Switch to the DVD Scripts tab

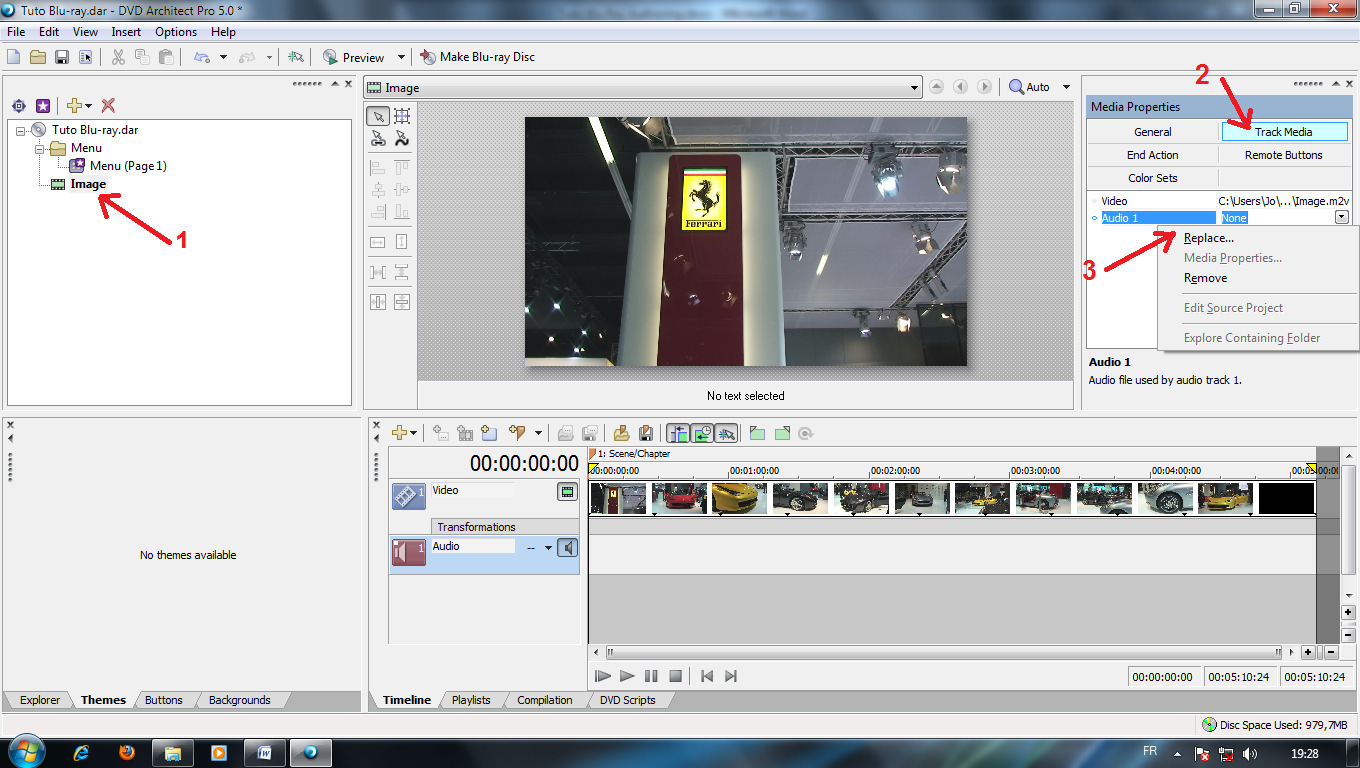[x=626, y=700]
